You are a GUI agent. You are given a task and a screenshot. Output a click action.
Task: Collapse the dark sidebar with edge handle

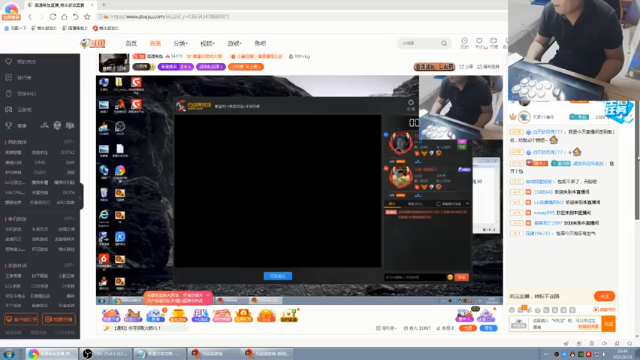pos(81,196)
